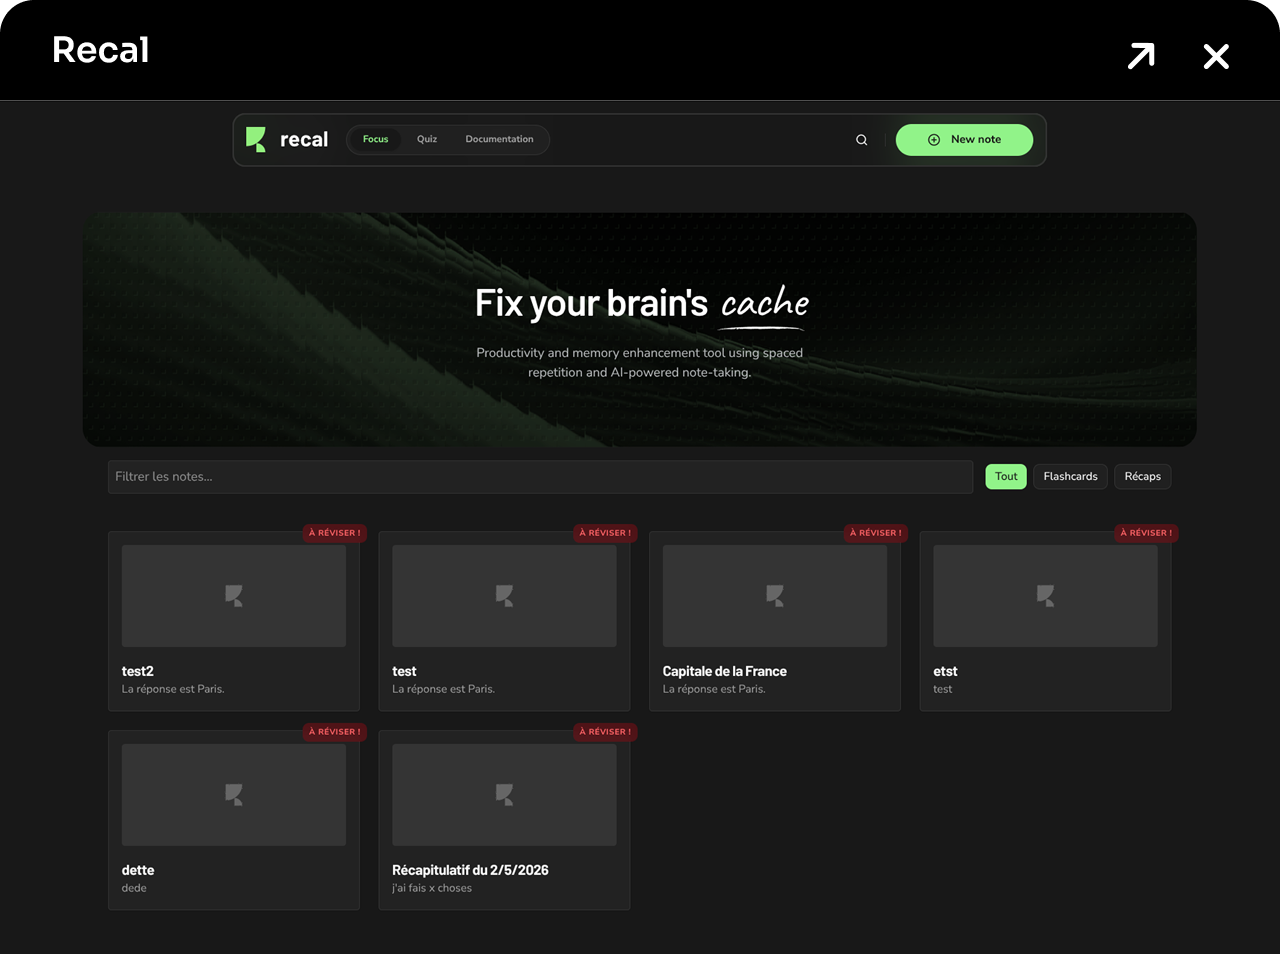Image resolution: width=1280 pixels, height=954 pixels.
Task: Open the Quiz tab
Action: [427, 140]
